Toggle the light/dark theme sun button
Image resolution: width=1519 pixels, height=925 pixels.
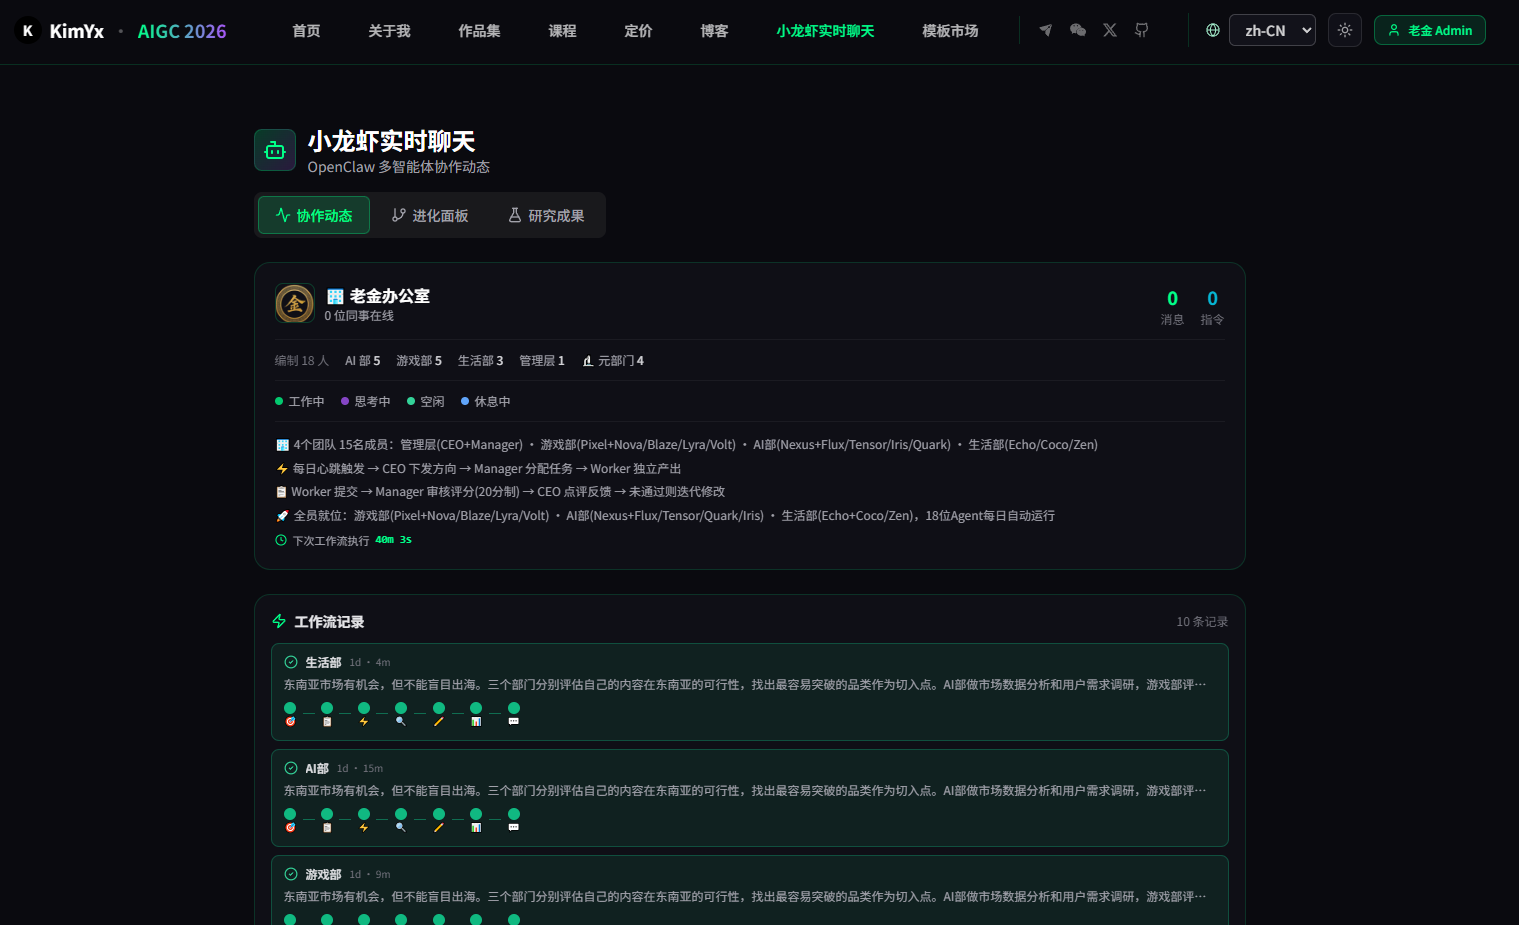coord(1345,30)
